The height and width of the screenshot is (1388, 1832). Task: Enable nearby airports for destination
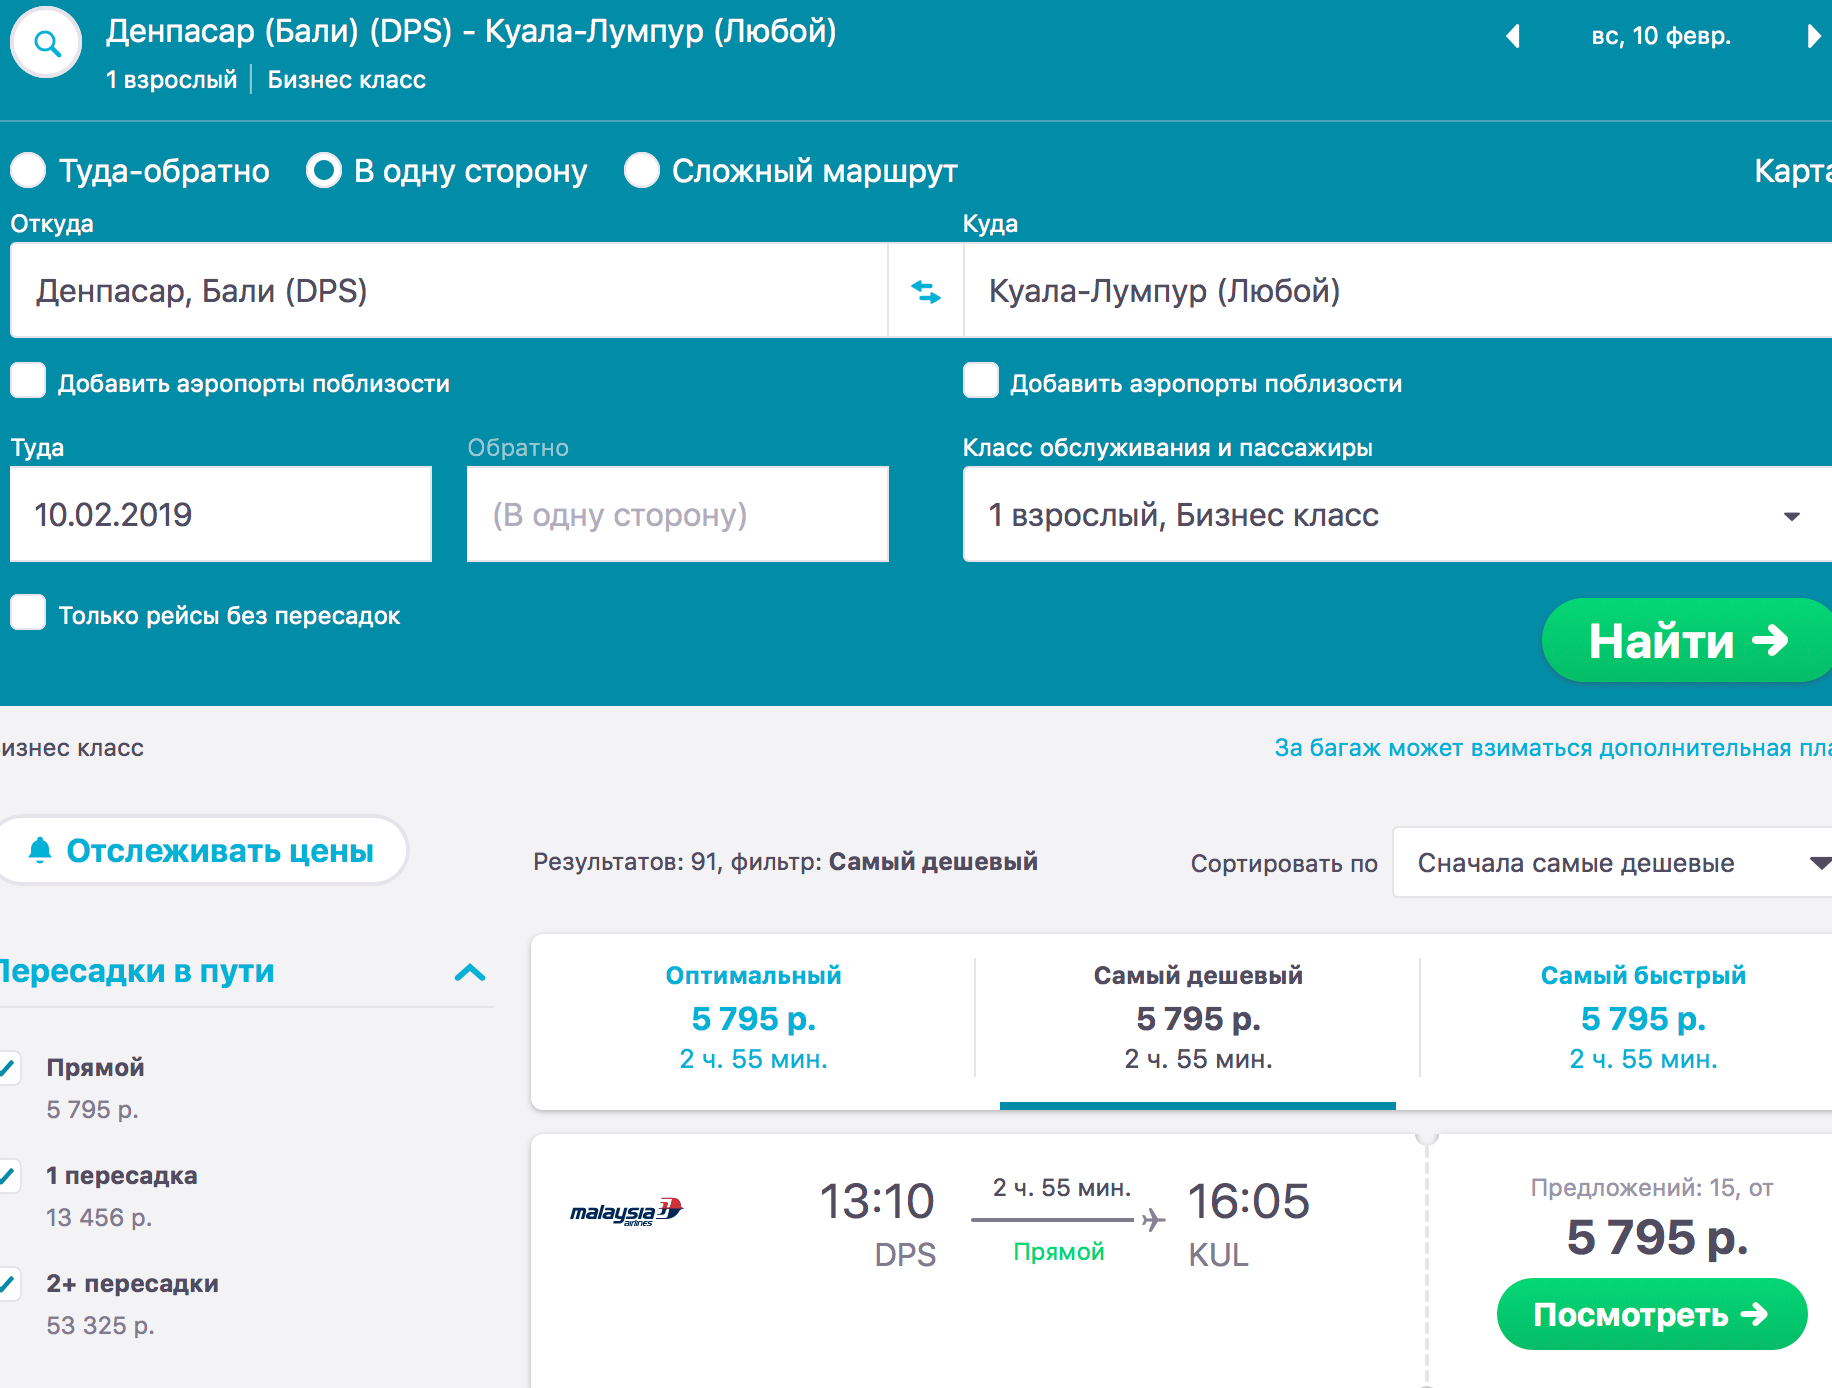point(981,381)
